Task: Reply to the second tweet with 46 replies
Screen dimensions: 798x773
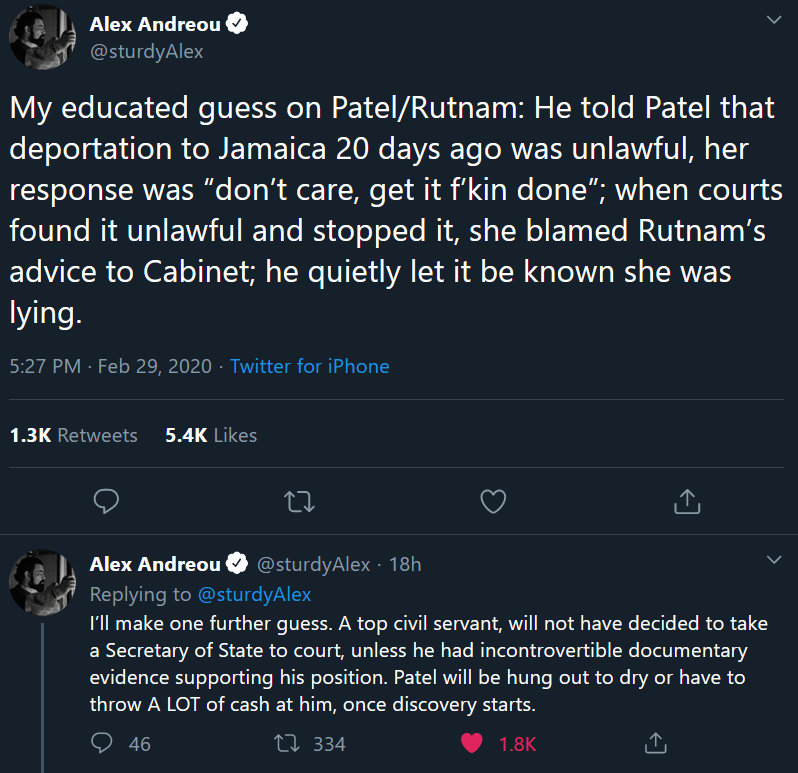Action: point(101,743)
